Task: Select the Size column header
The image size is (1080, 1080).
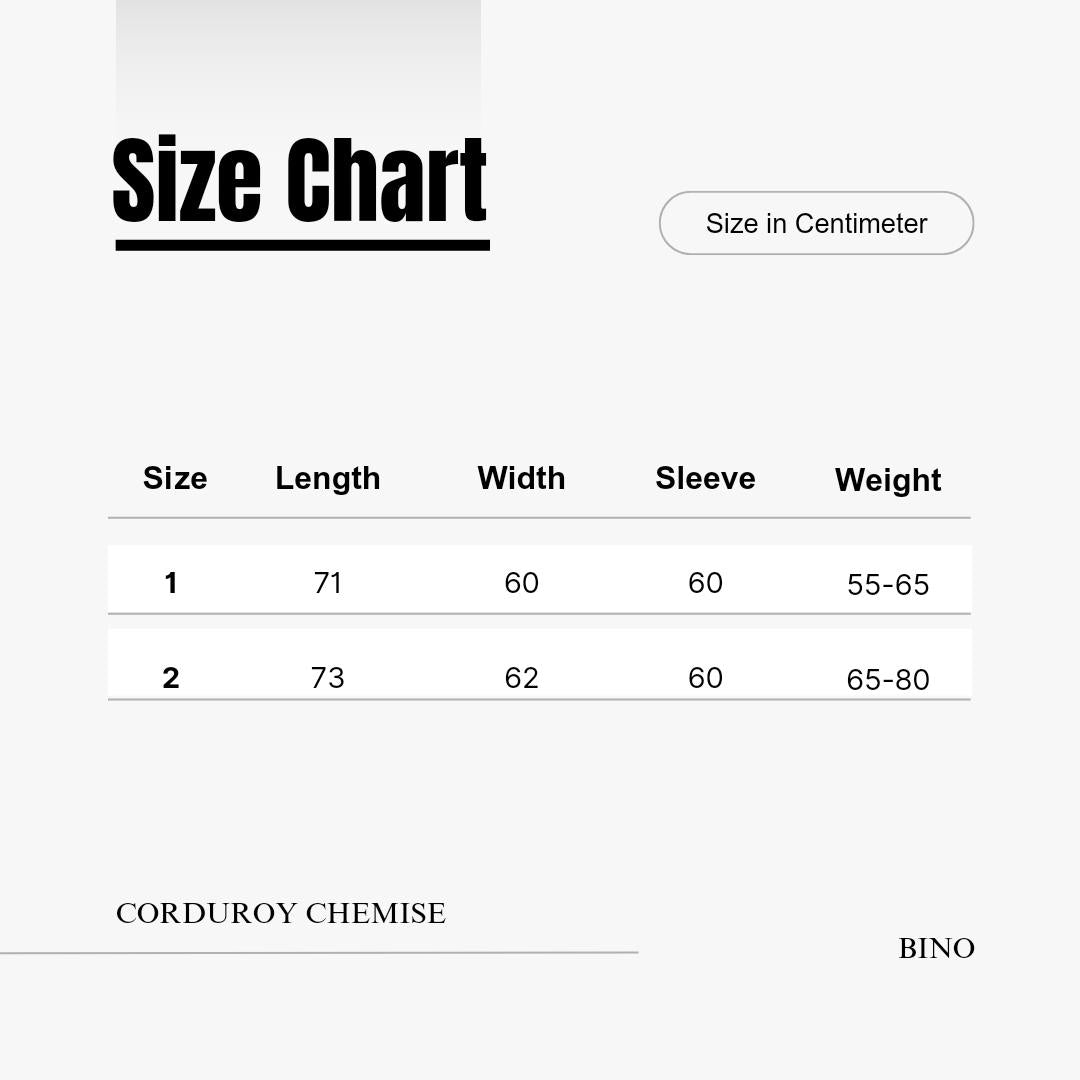Action: (x=175, y=478)
